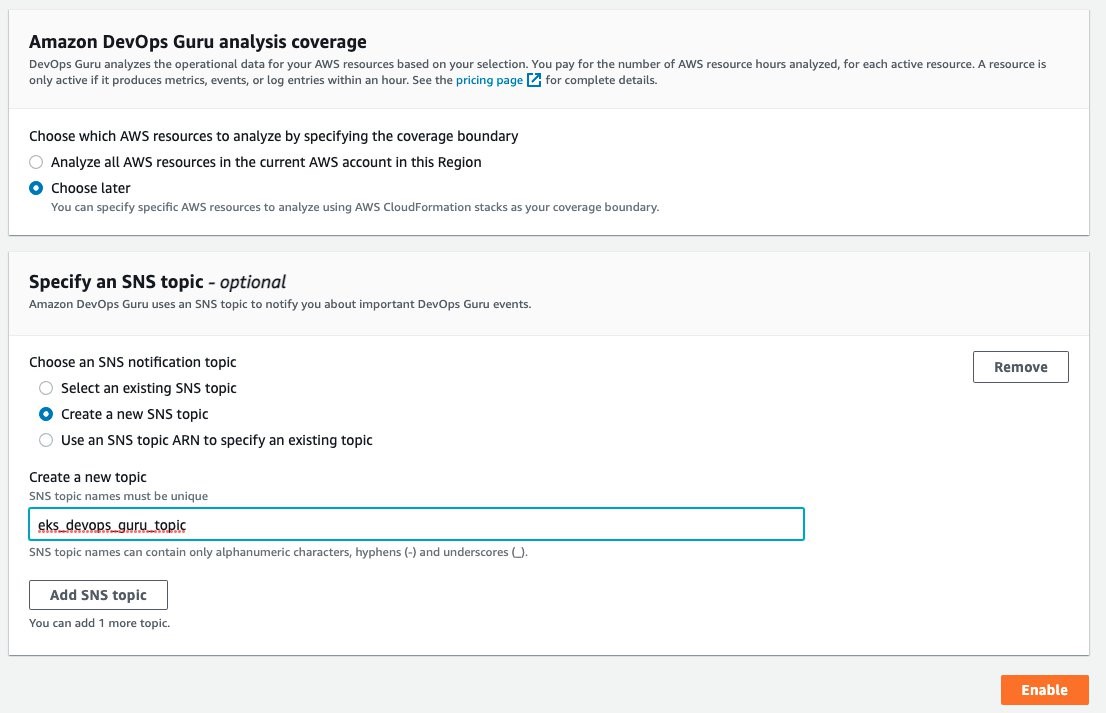Click the 'Create a new topic' label
Screen dimensions: 1106x713
pos(87,477)
